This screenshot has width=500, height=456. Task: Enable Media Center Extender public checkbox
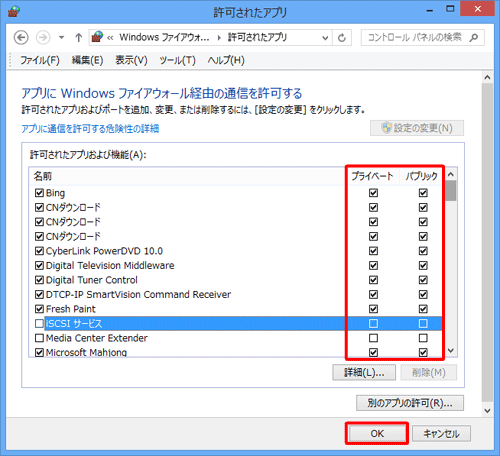(423, 338)
